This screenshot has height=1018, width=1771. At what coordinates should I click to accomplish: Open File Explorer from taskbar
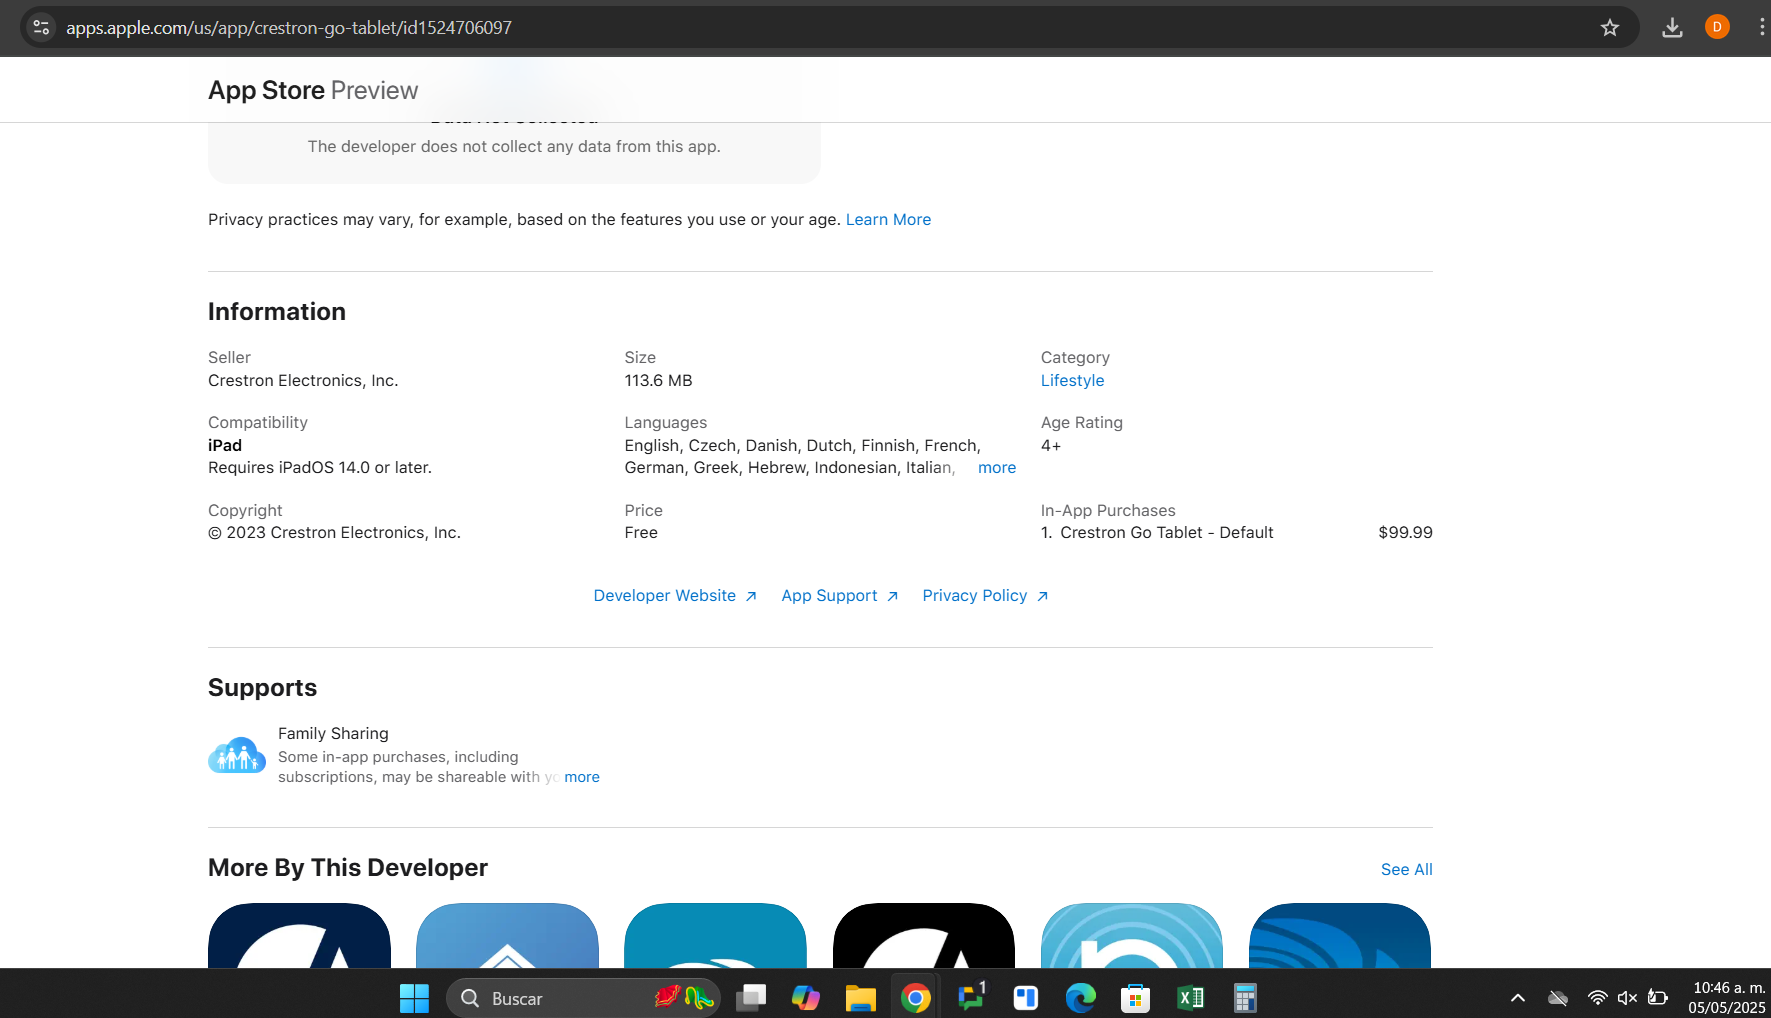860,998
